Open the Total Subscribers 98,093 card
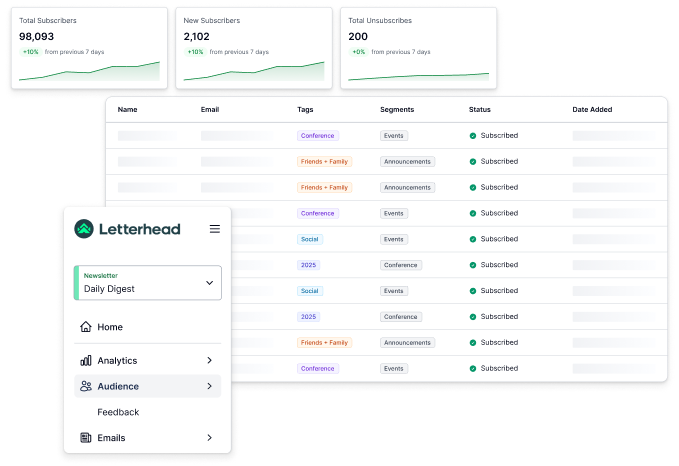 point(89,48)
